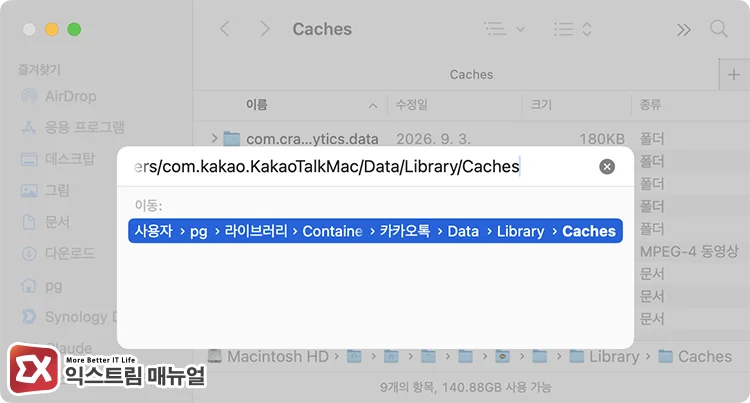Clear the Go to Folder path field
The image size is (750, 403).
pyautogui.click(x=607, y=167)
